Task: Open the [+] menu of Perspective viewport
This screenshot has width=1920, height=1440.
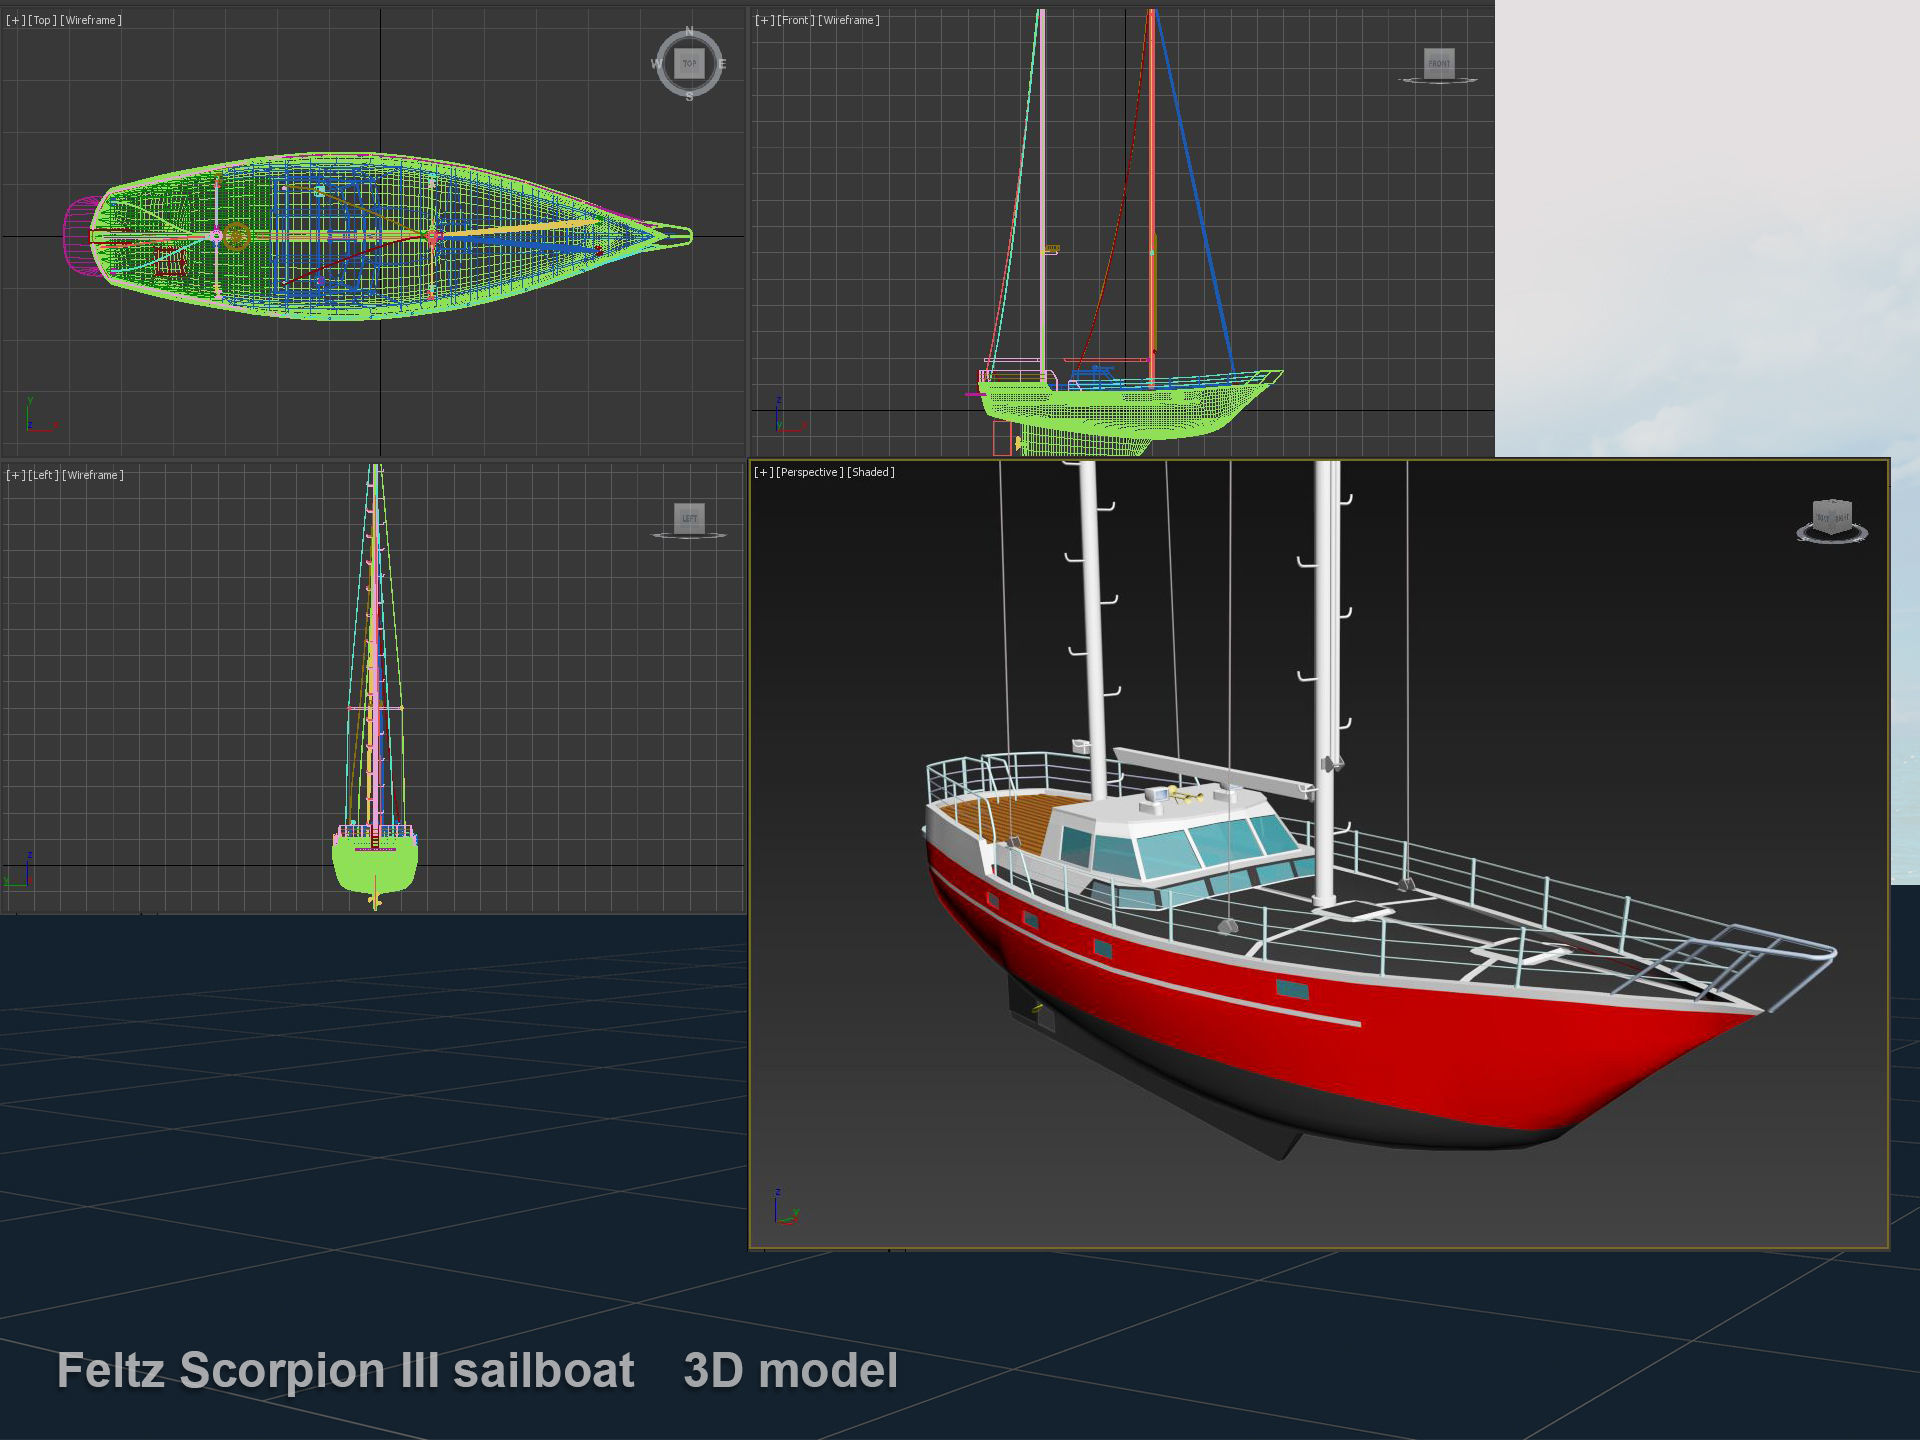Action: (x=763, y=472)
